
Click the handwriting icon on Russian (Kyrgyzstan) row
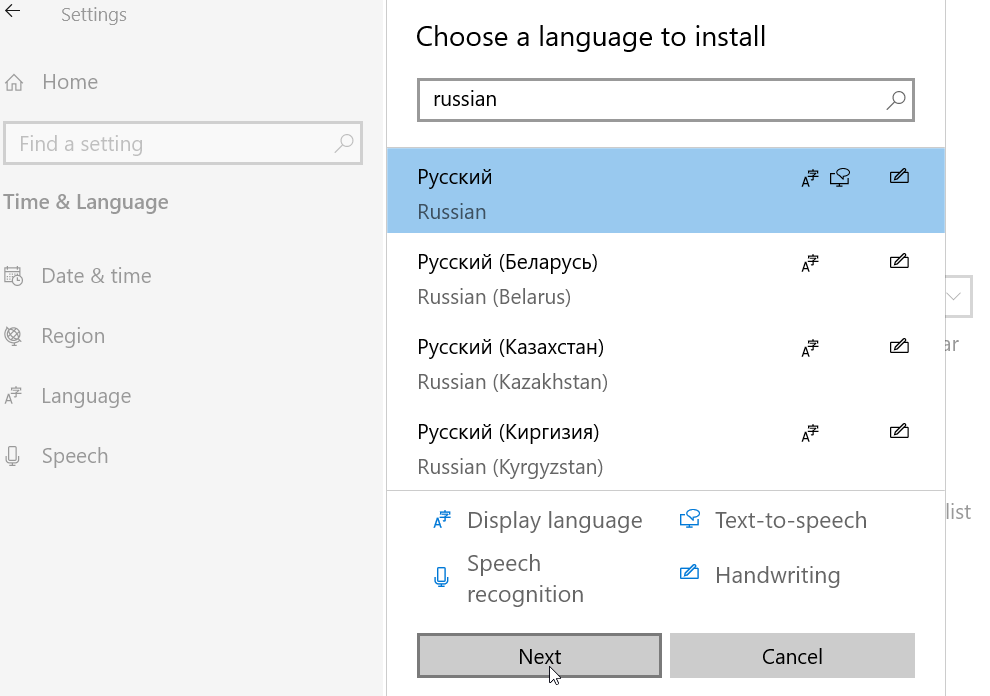point(899,433)
